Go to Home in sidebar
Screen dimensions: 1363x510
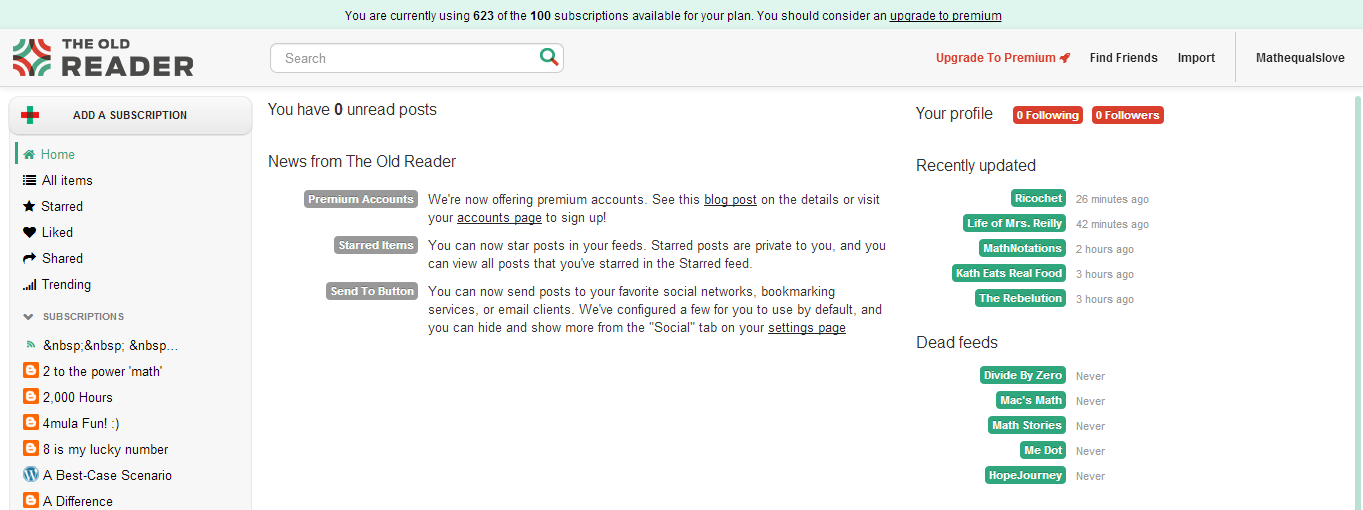pyautogui.click(x=57, y=154)
